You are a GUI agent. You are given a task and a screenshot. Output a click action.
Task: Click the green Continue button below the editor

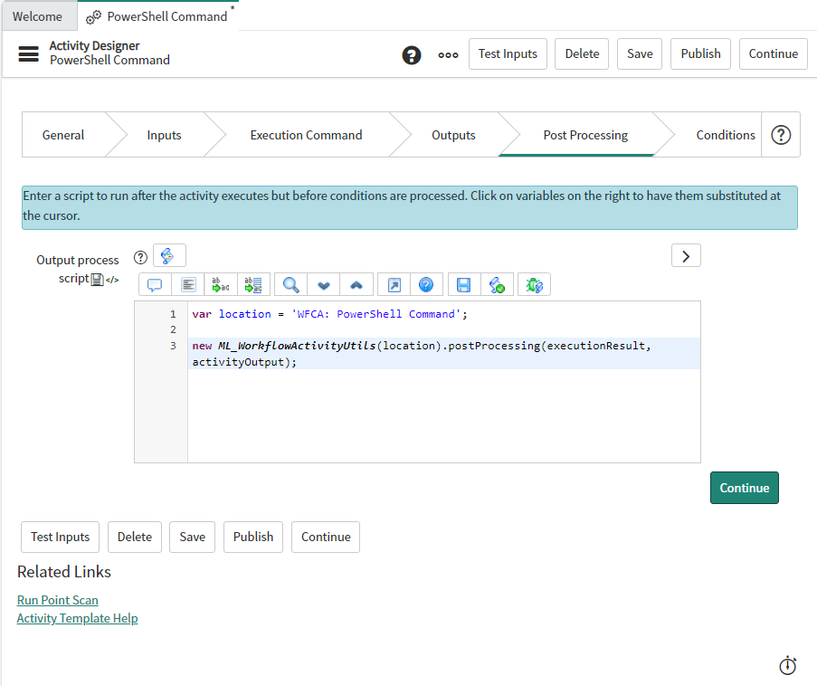coord(744,488)
